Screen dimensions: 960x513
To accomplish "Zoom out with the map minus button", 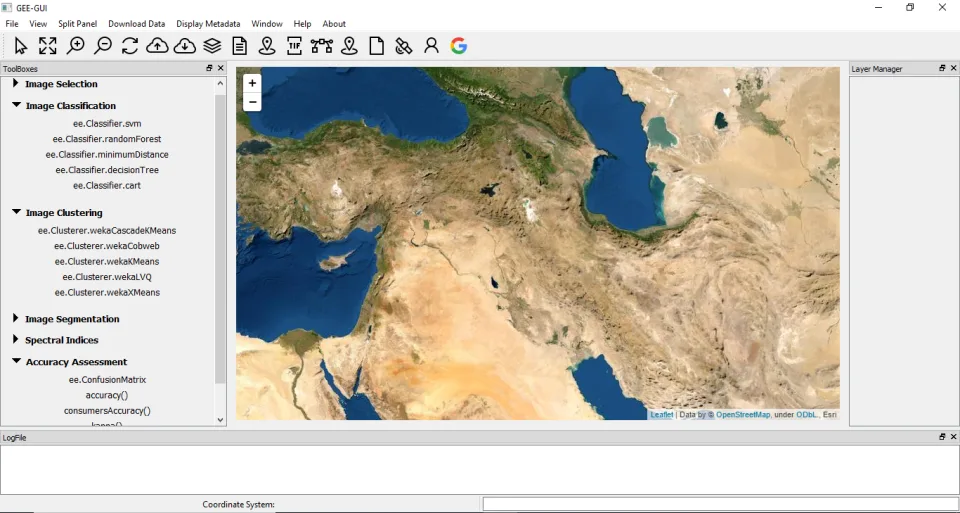I will click(x=252, y=102).
